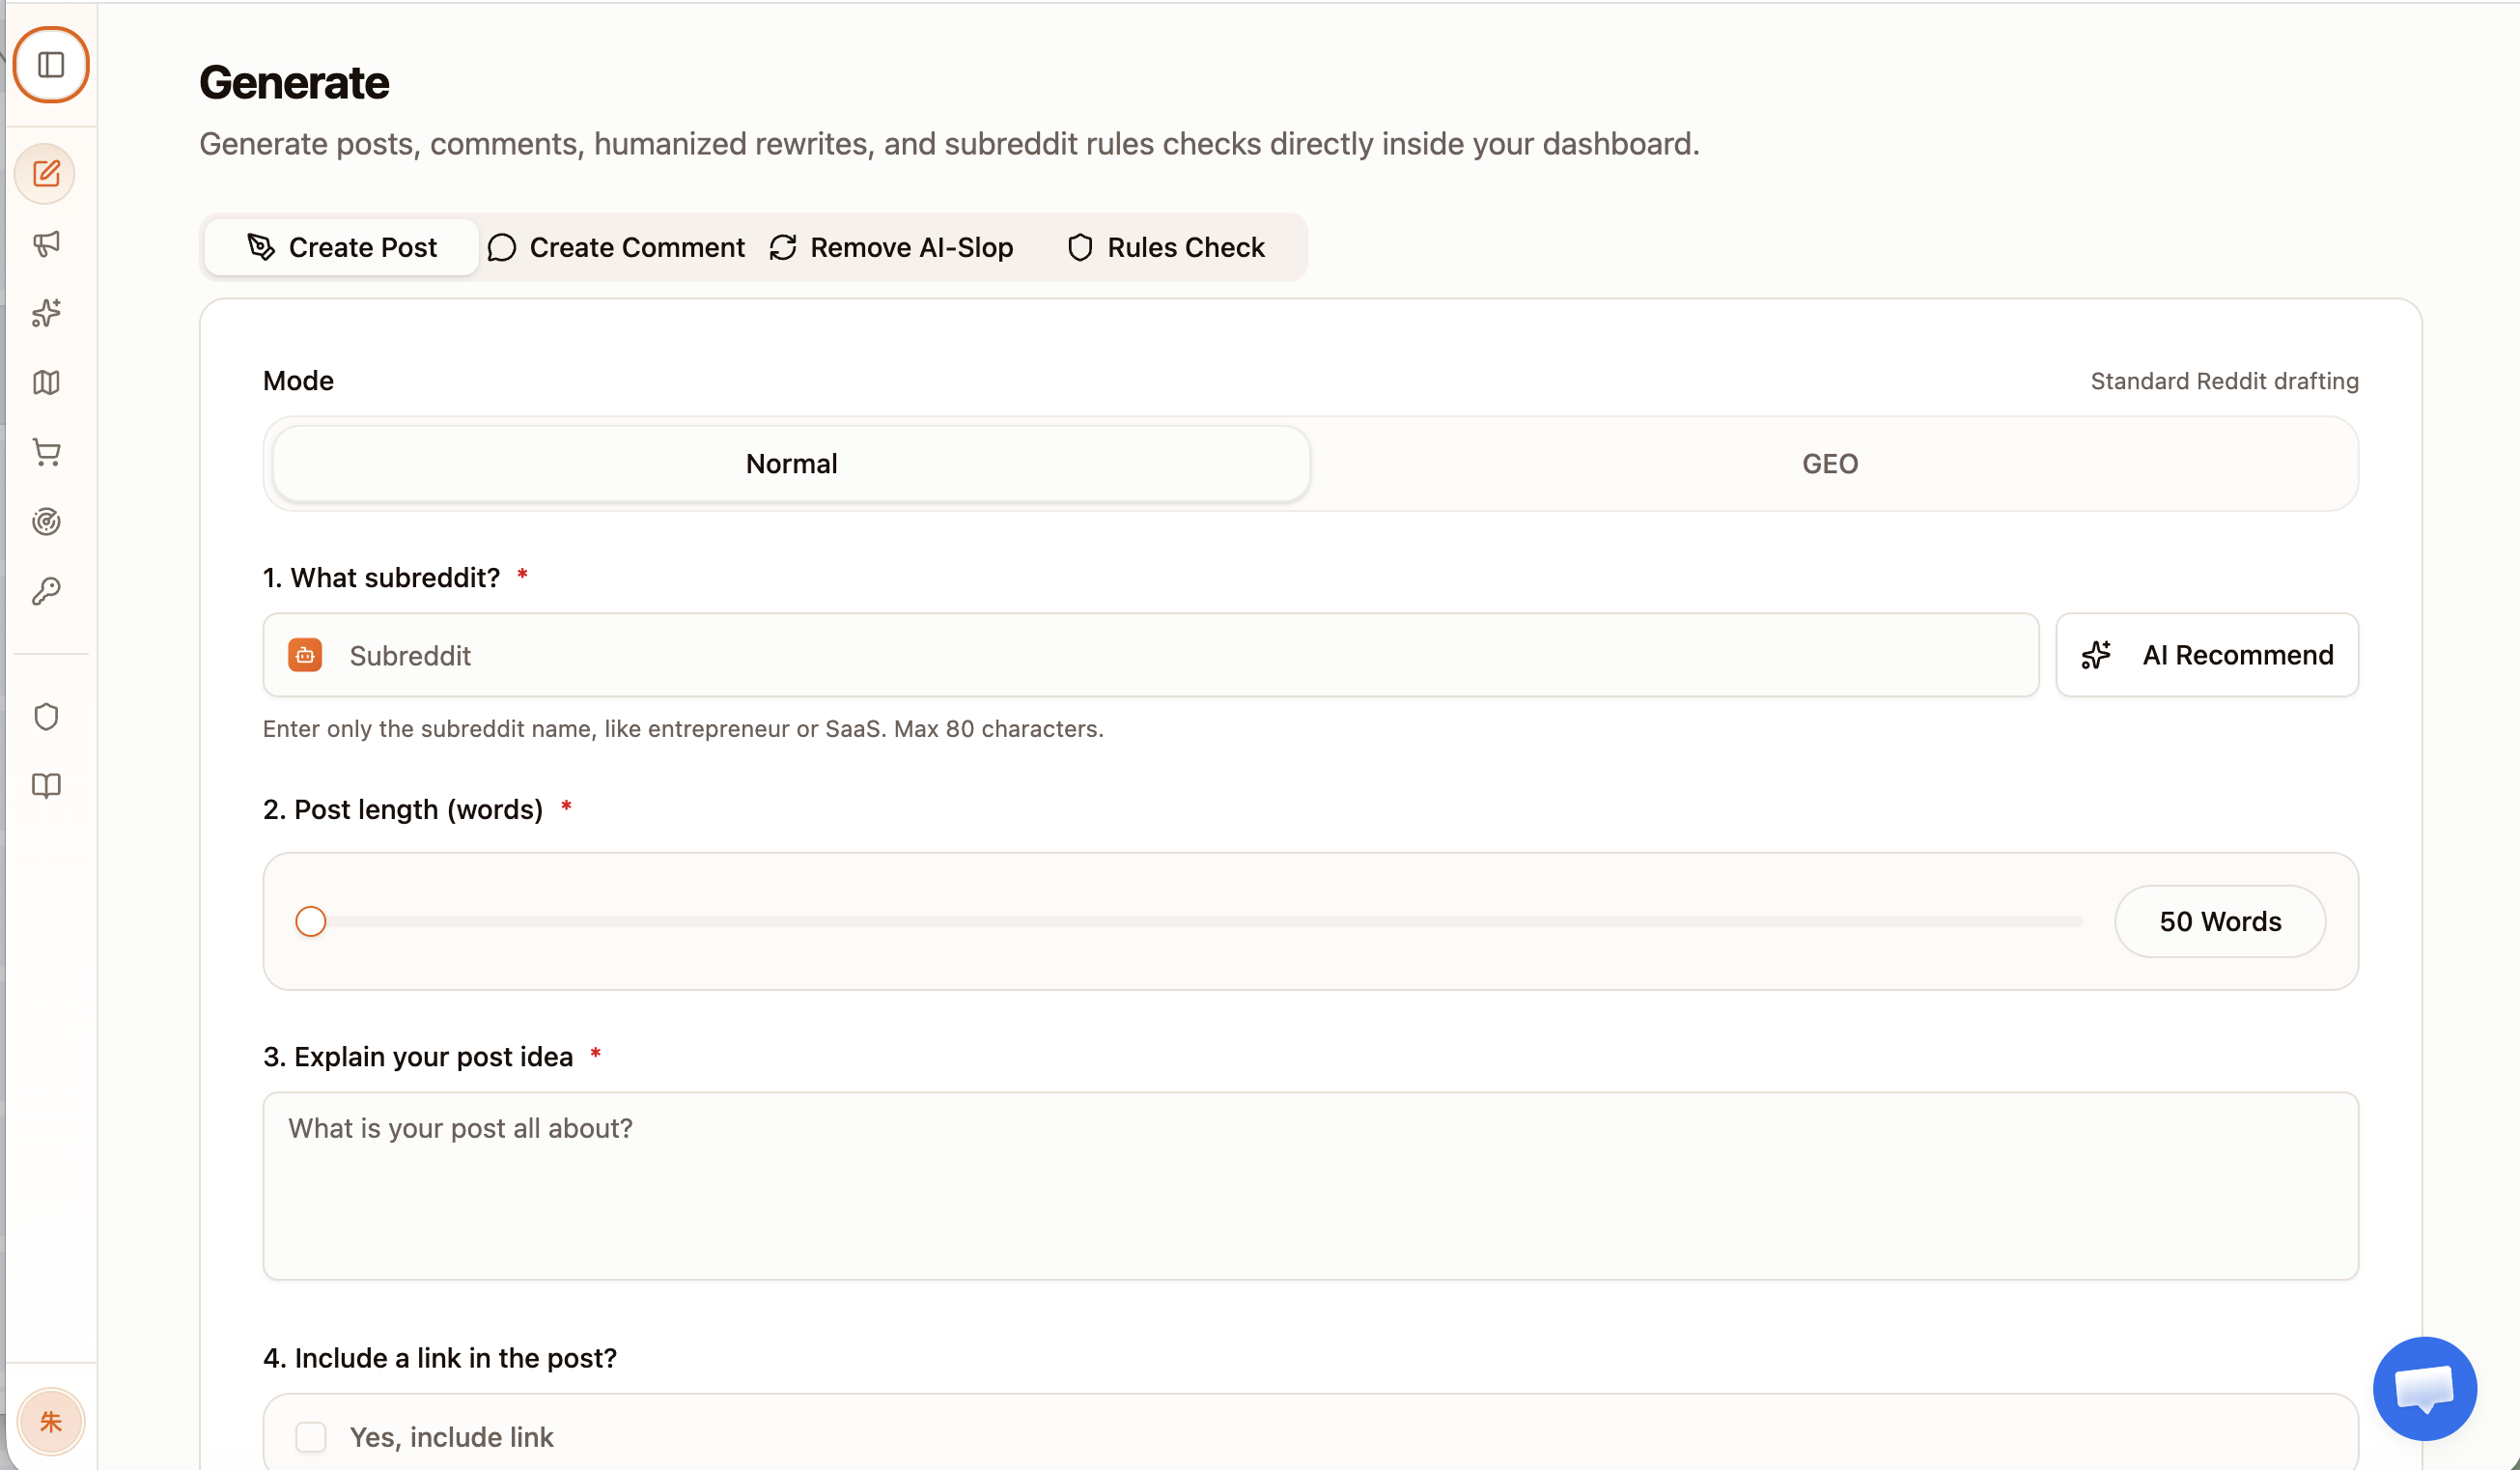Click the orange robot icon in Subreddit field
Viewport: 2520px width, 1470px height.
click(305, 655)
